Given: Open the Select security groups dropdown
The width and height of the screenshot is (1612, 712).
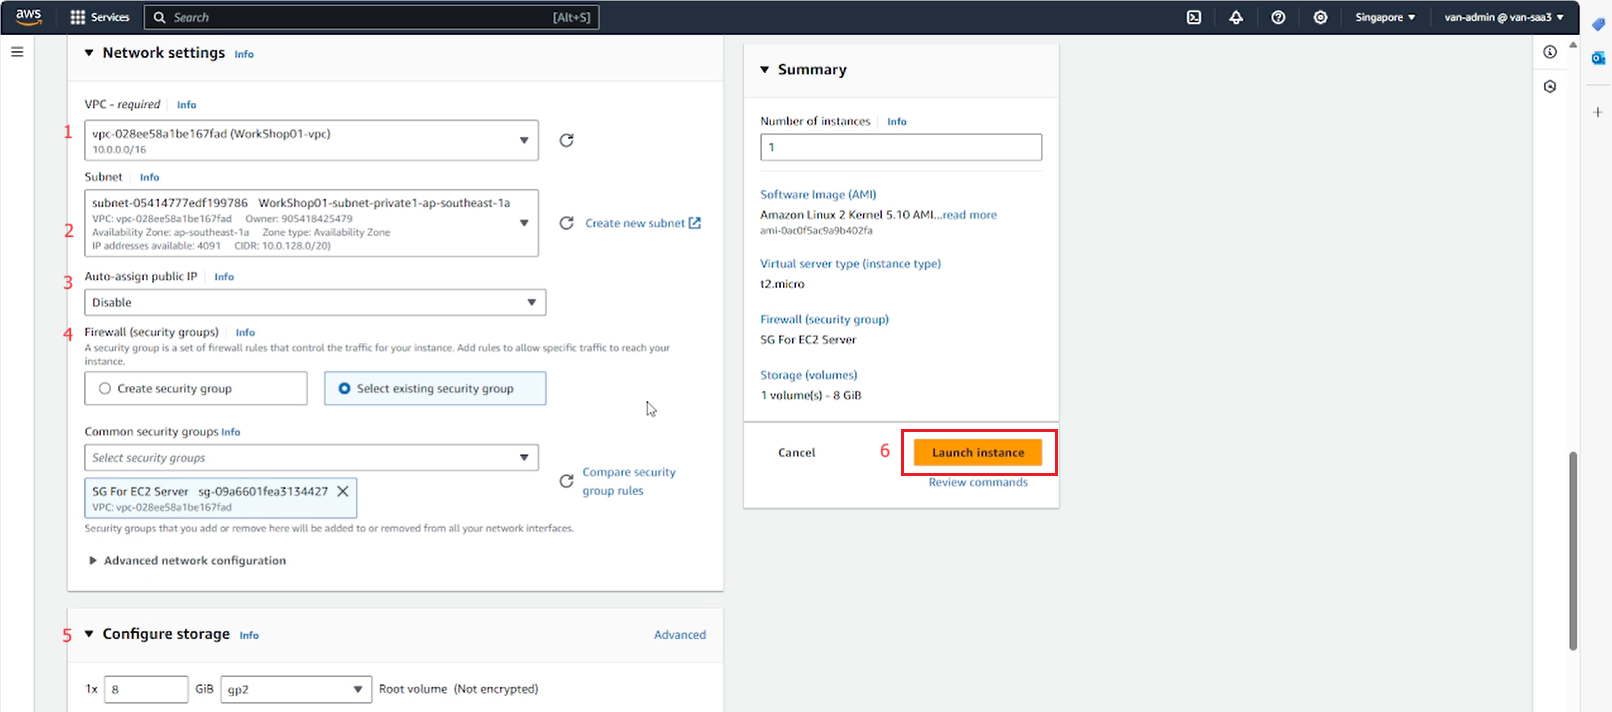Looking at the screenshot, I should 311,457.
